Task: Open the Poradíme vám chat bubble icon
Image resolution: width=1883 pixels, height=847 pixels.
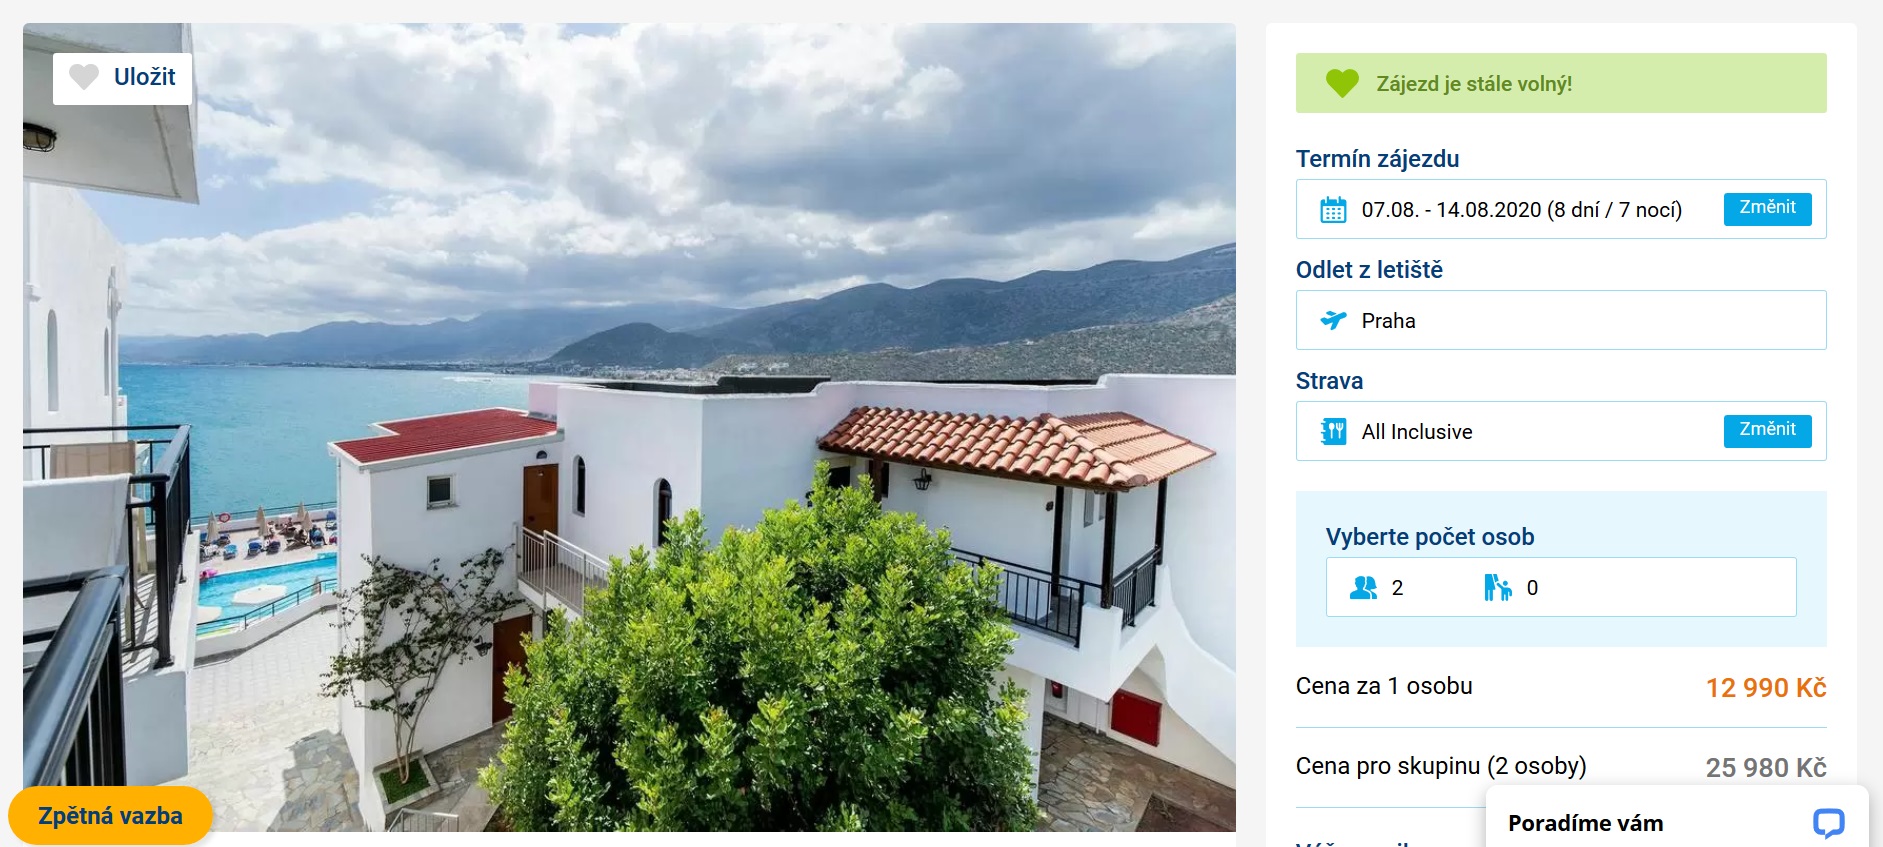Action: [1828, 822]
